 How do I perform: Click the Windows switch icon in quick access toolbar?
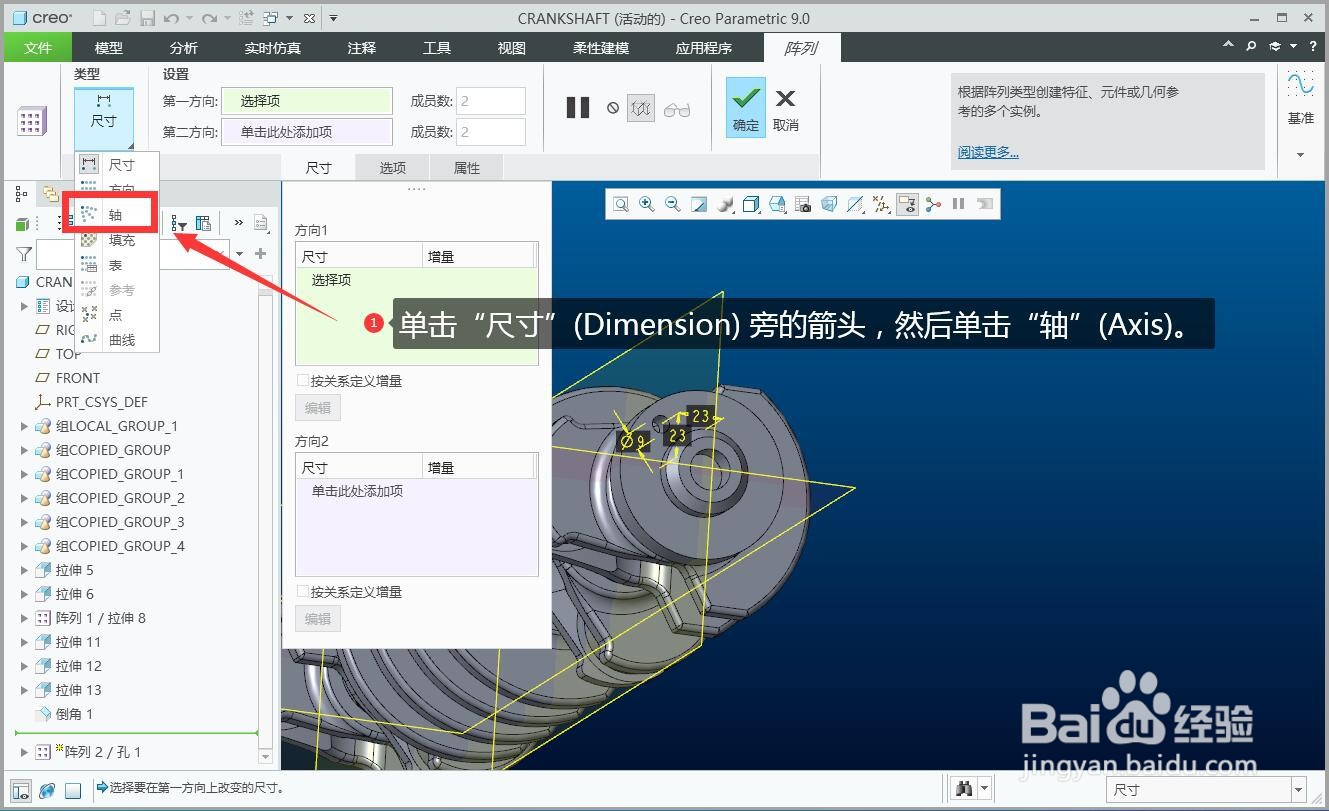271,18
